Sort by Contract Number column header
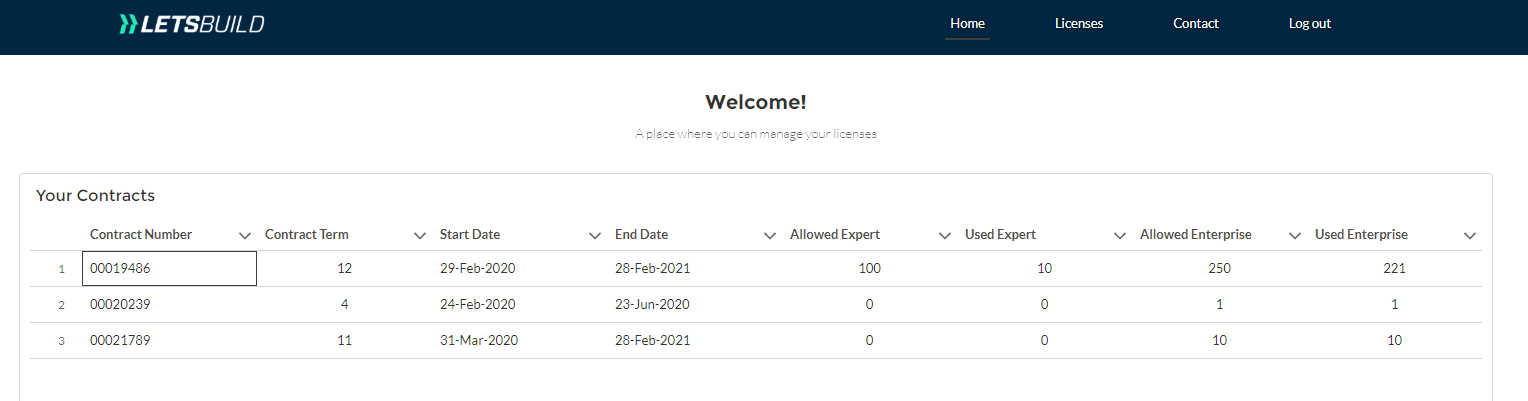 141,235
